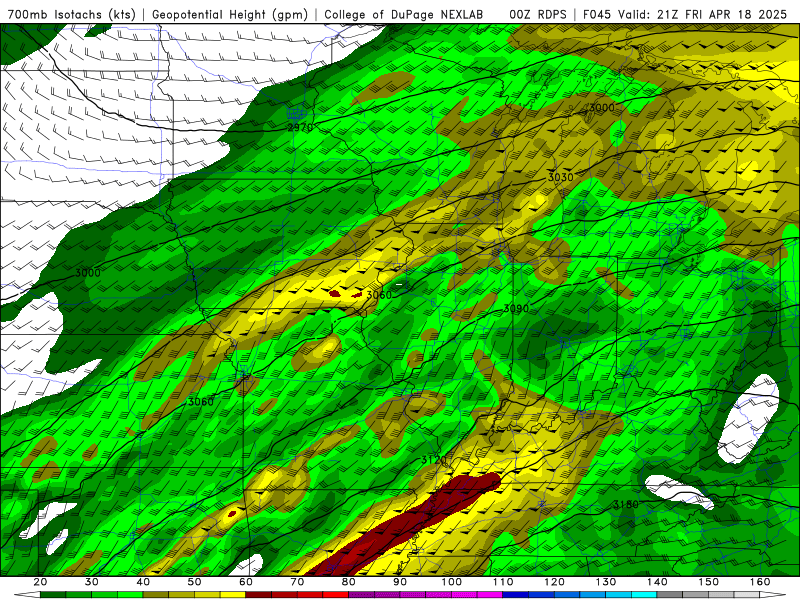Click the "Geopotential Height (gpm)" header label
Screen dimensions: 800x600
pos(230,14)
